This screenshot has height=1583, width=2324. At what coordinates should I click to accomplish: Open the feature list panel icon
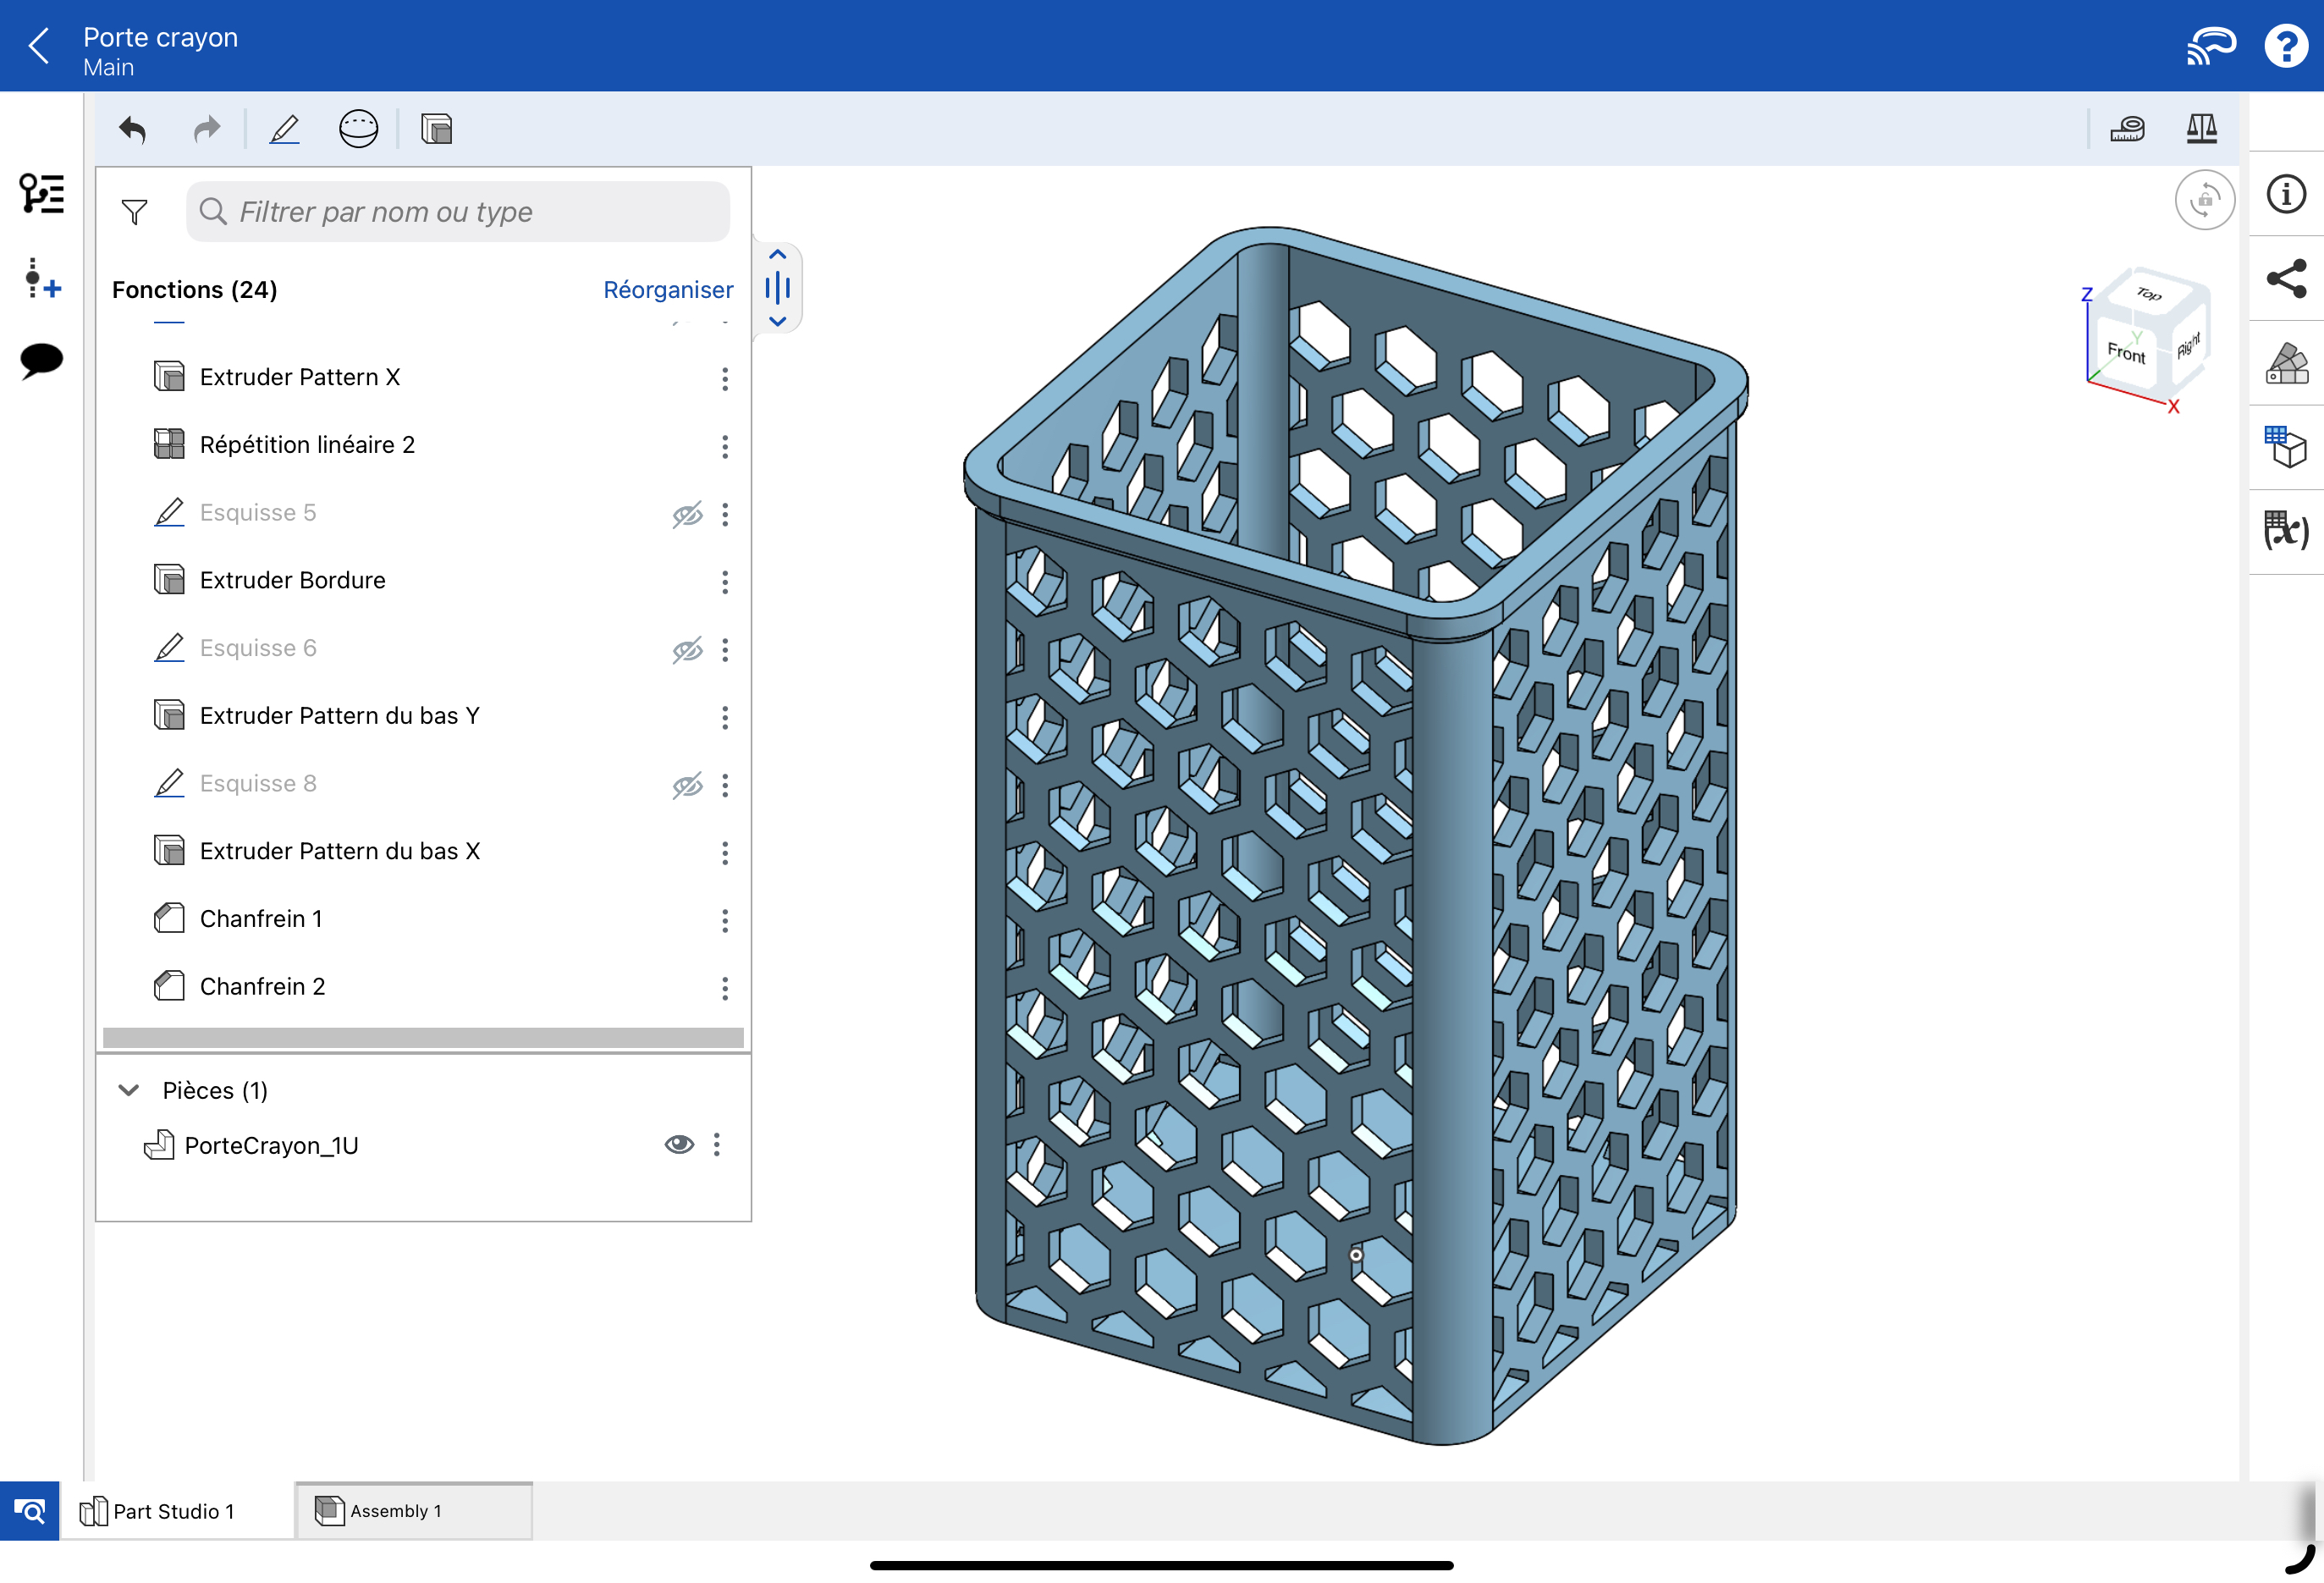point(42,193)
